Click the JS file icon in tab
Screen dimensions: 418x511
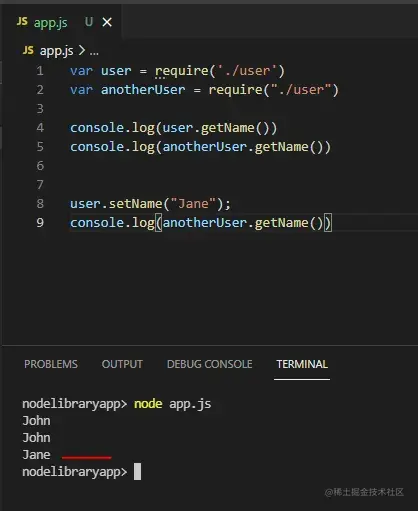22,22
